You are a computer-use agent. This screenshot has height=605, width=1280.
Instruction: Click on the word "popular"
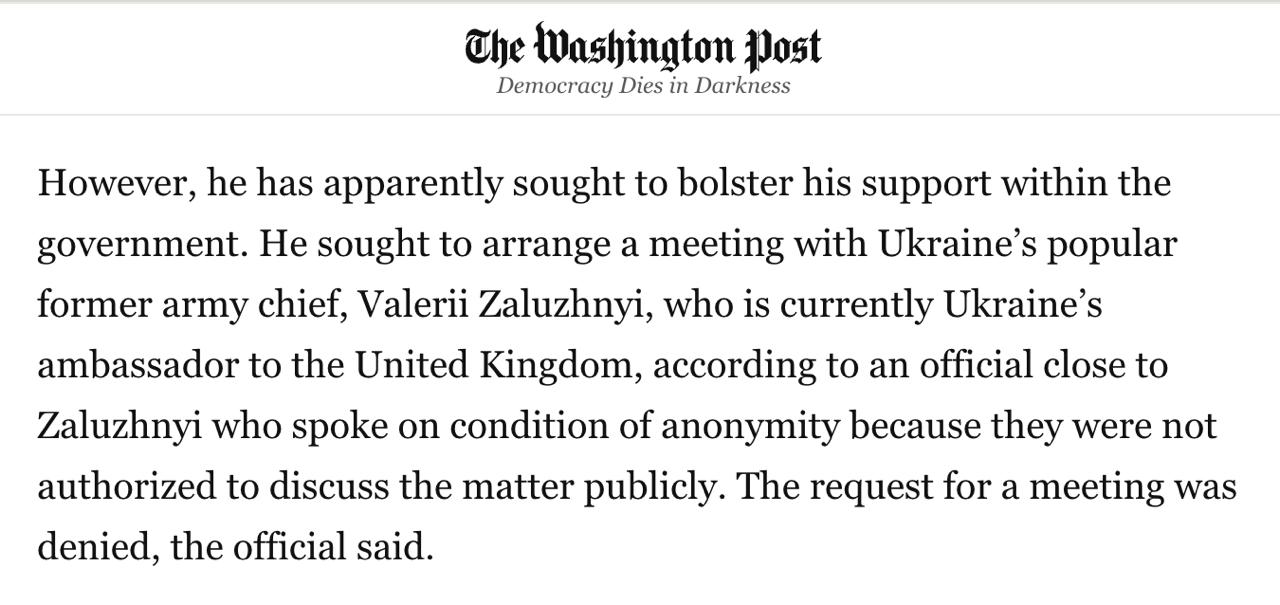[1111, 245]
